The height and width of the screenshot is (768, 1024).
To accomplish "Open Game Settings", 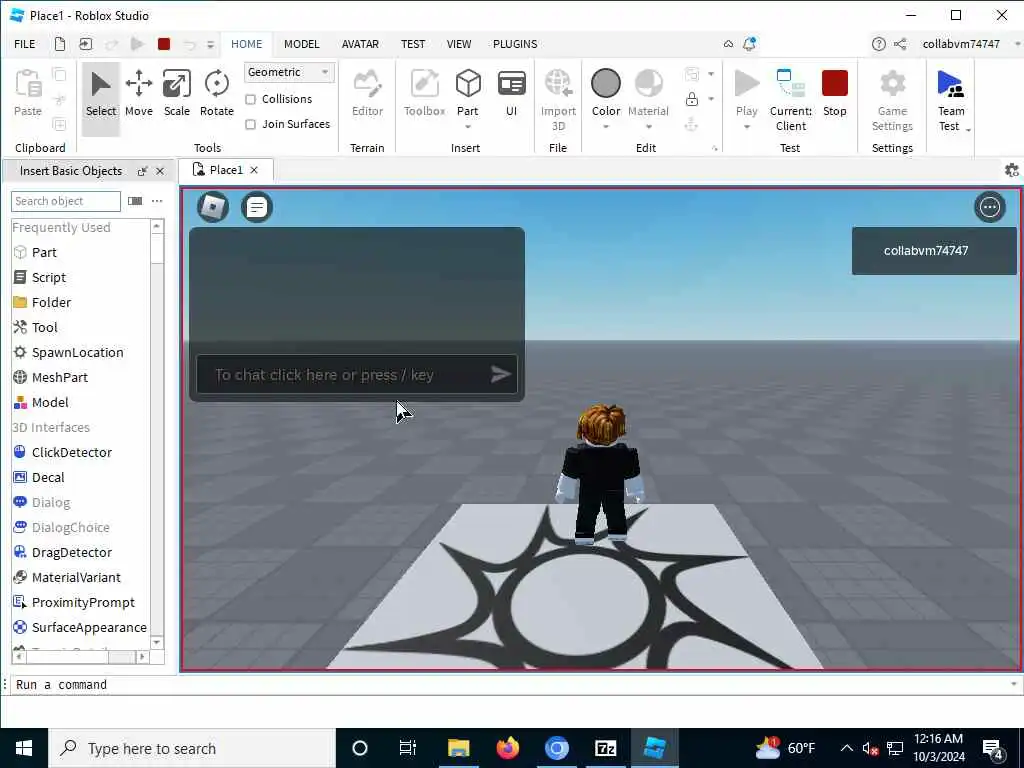I will pyautogui.click(x=892, y=99).
